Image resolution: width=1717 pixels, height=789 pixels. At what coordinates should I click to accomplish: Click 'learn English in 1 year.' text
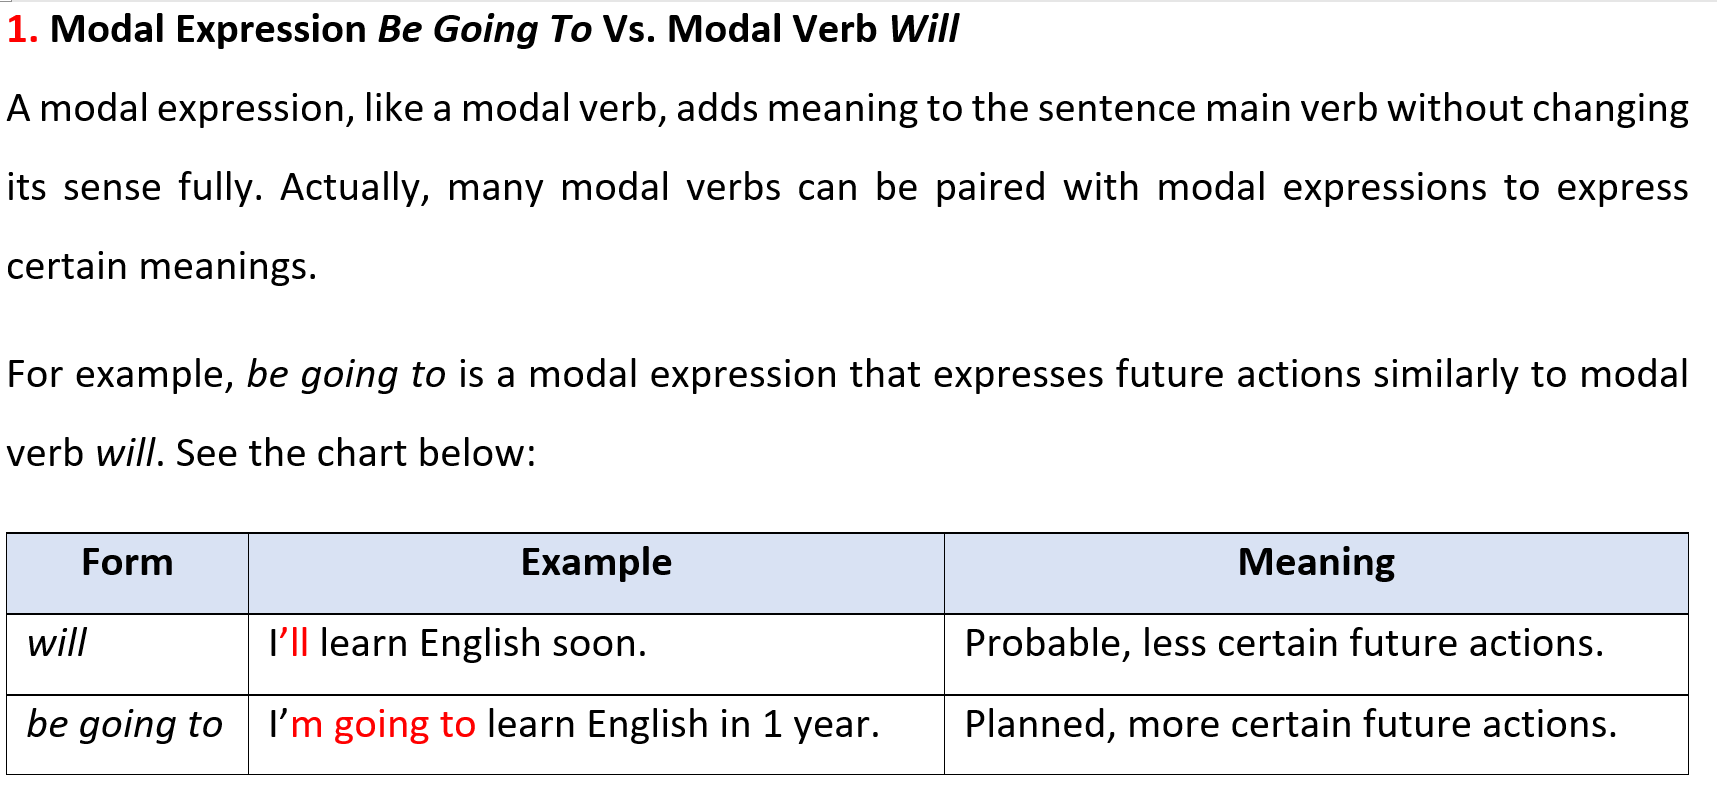[683, 725]
